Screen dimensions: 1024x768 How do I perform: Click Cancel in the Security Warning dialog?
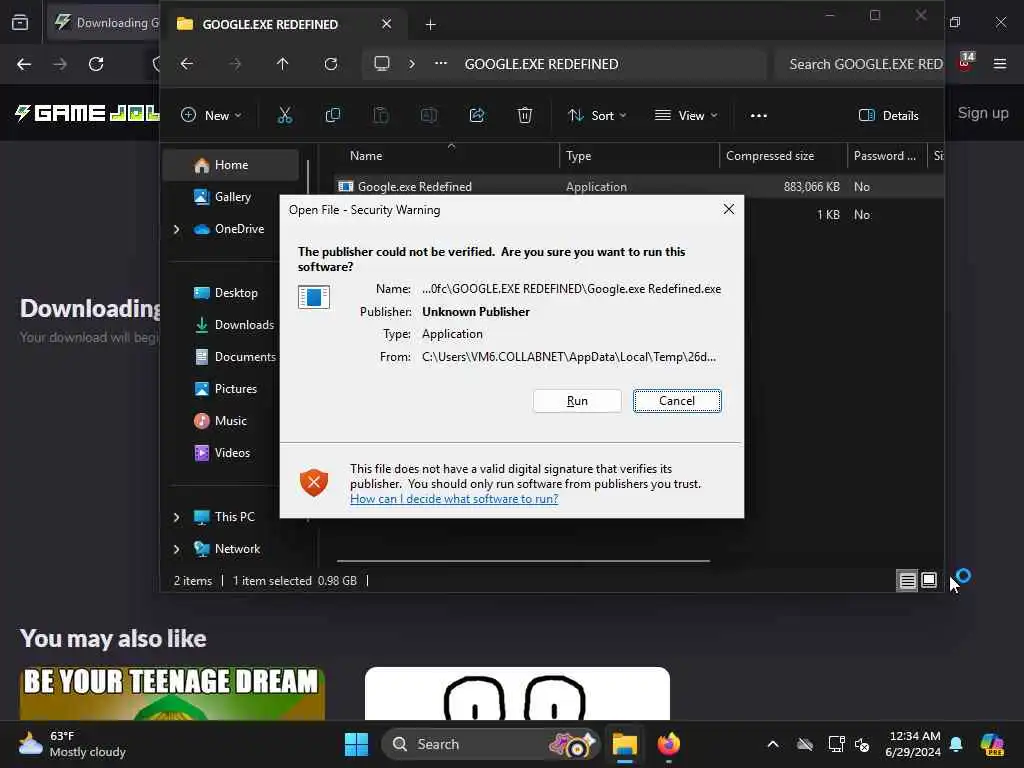677,401
